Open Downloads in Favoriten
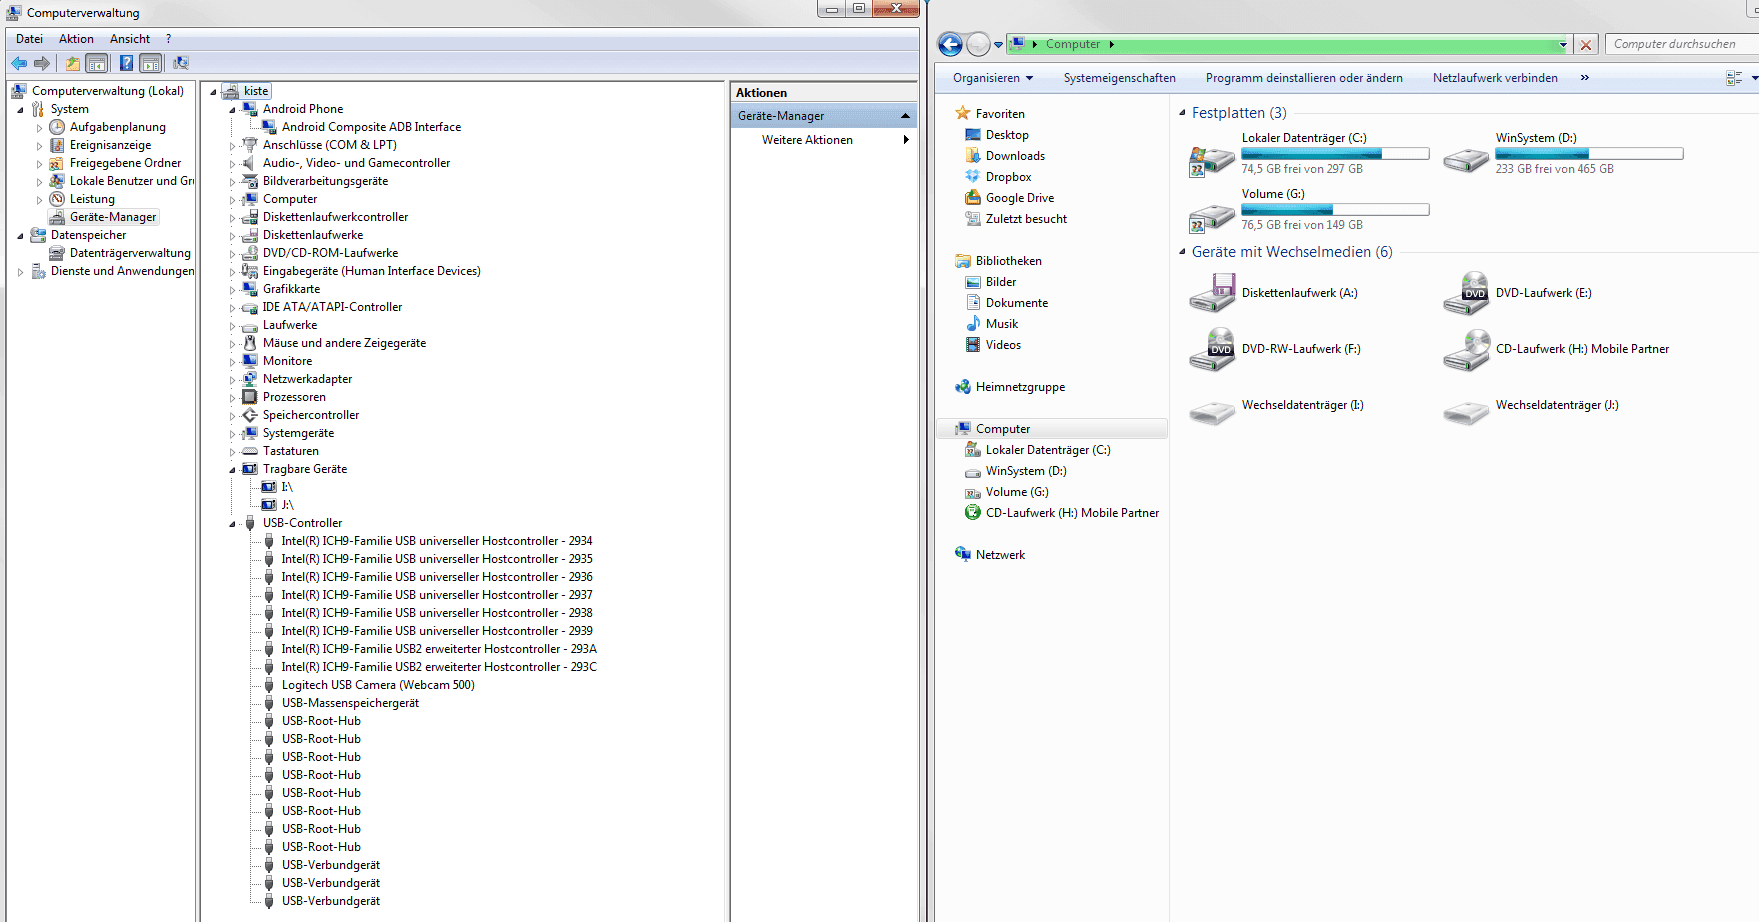The image size is (1759, 922). 1015,156
